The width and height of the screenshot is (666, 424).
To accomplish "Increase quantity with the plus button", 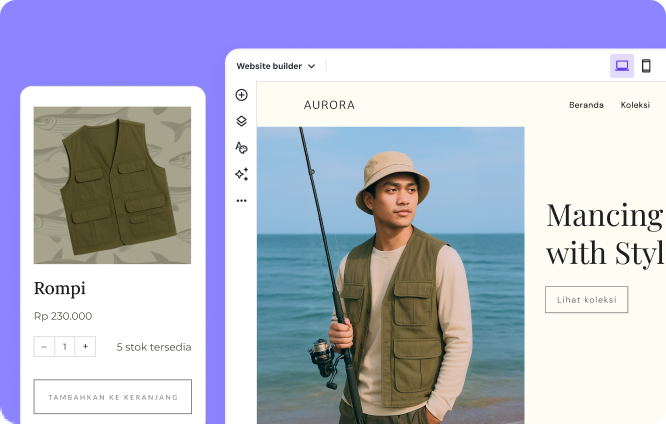I will click(86, 347).
